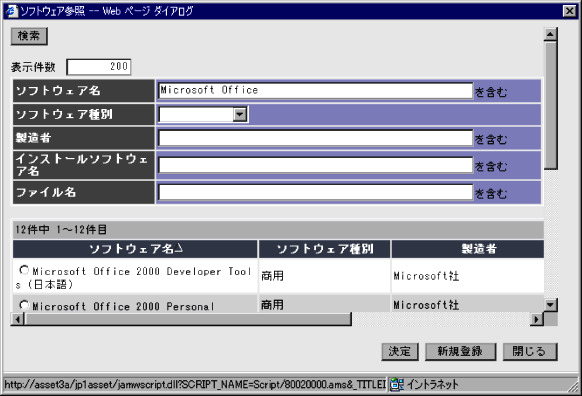The width and height of the screenshot is (582, 396).
Task: Click Microsoft社 in the Developer Tools row
Action: click(x=426, y=276)
